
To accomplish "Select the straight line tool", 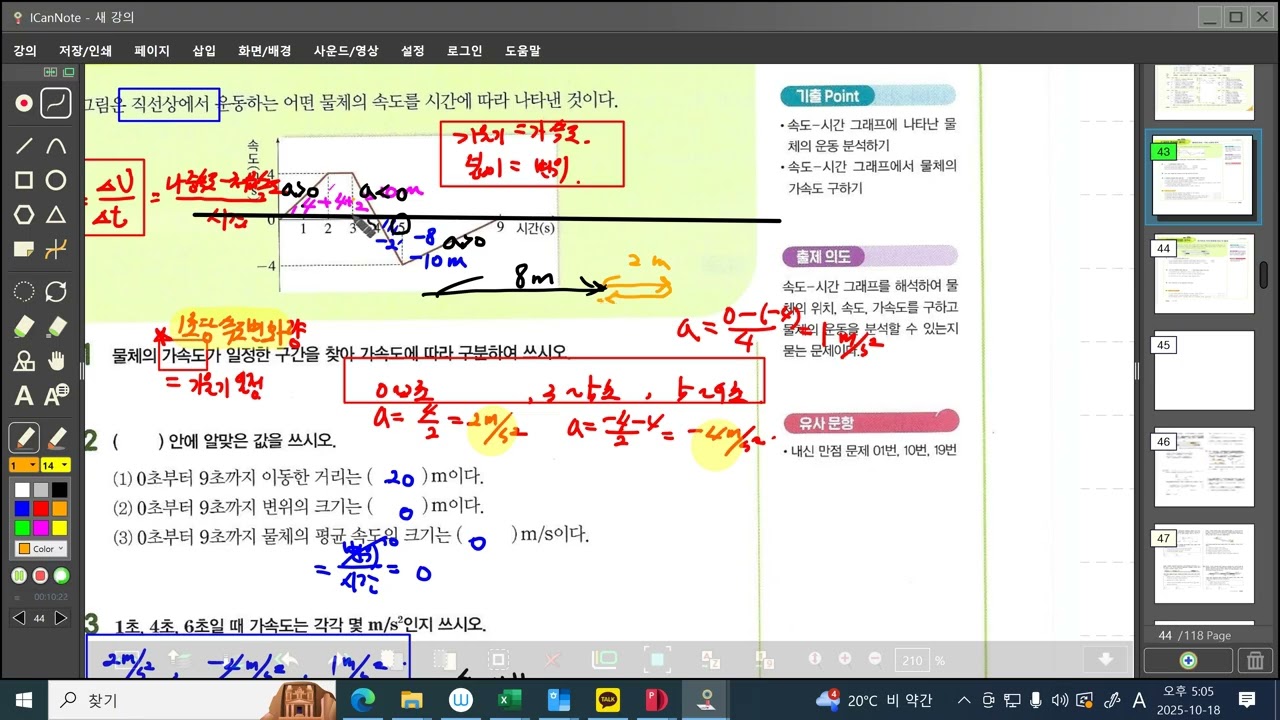I will click(x=24, y=145).
